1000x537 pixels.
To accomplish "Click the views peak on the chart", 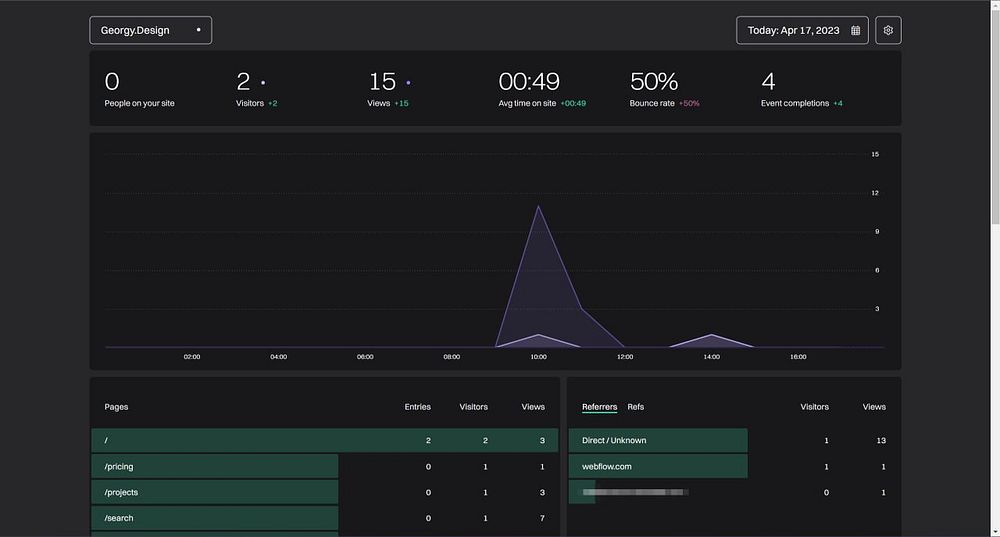I will 539,206.
